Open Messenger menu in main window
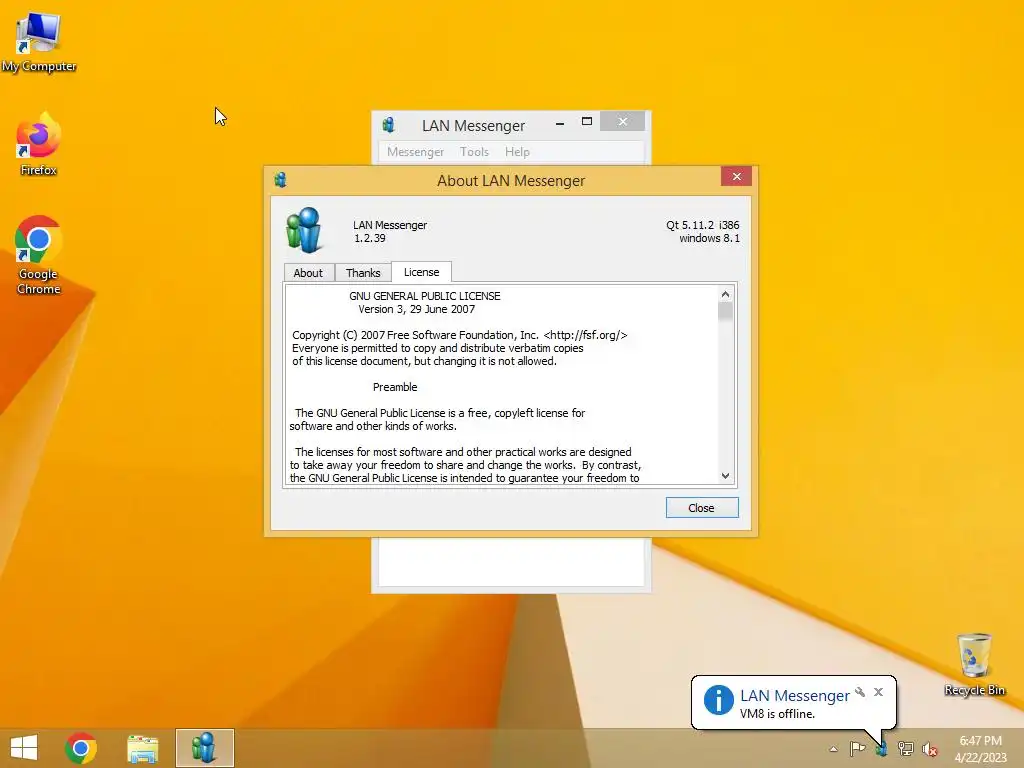 point(415,152)
